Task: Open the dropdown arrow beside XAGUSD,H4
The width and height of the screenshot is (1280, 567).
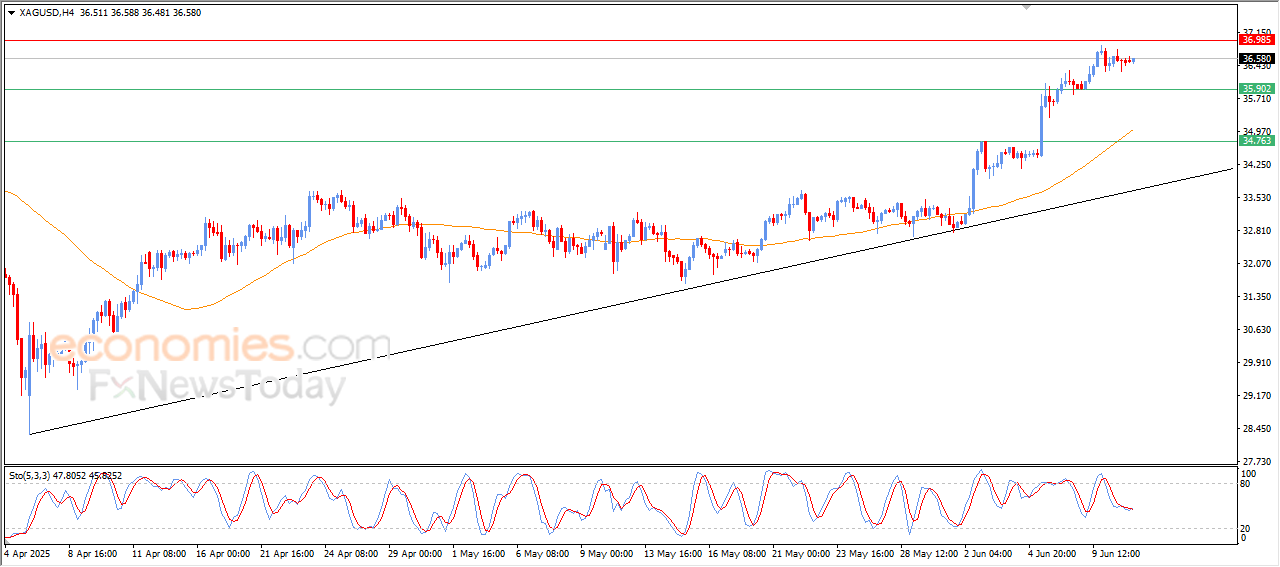Action: (x=11, y=13)
